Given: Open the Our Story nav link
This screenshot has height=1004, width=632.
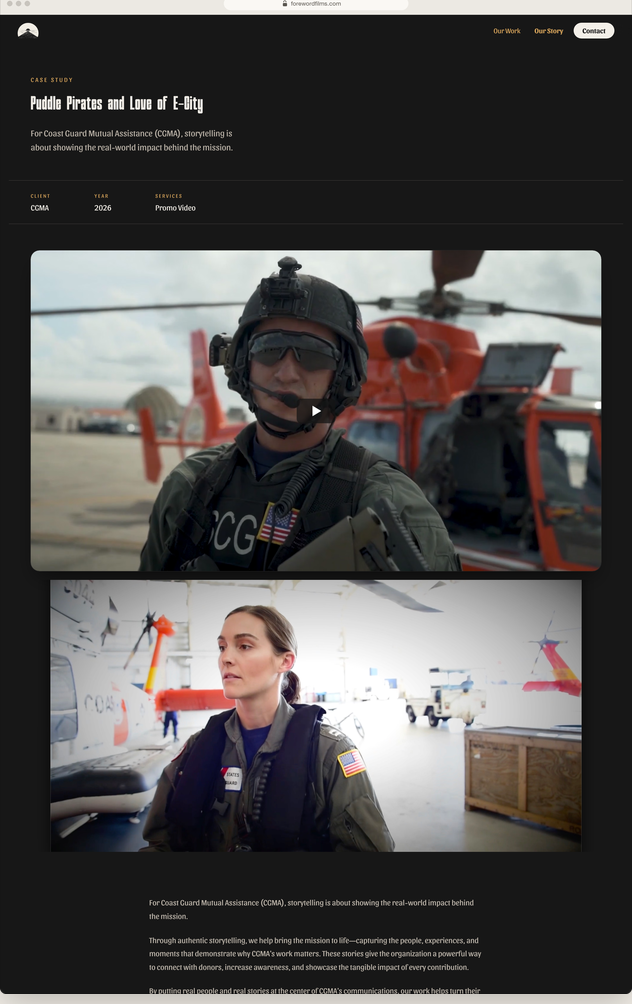Looking at the screenshot, I should (x=549, y=31).
